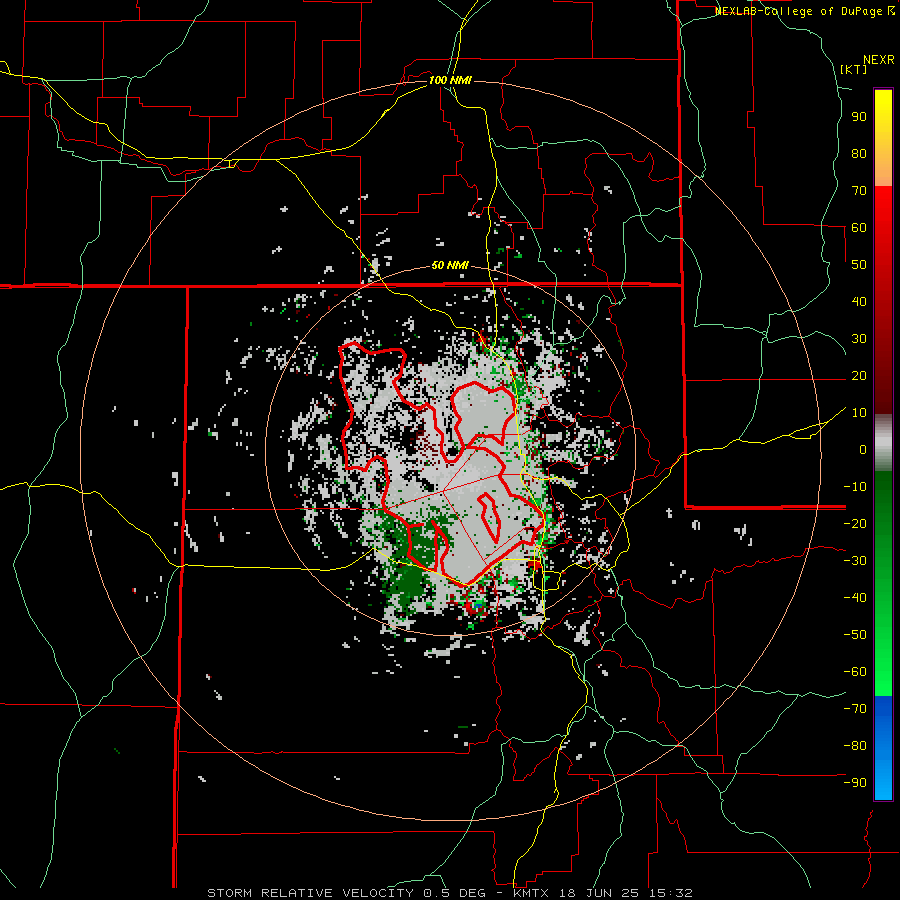
Task: Click the "NEXLAB-College of DuPage" label
Action: click(799, 11)
